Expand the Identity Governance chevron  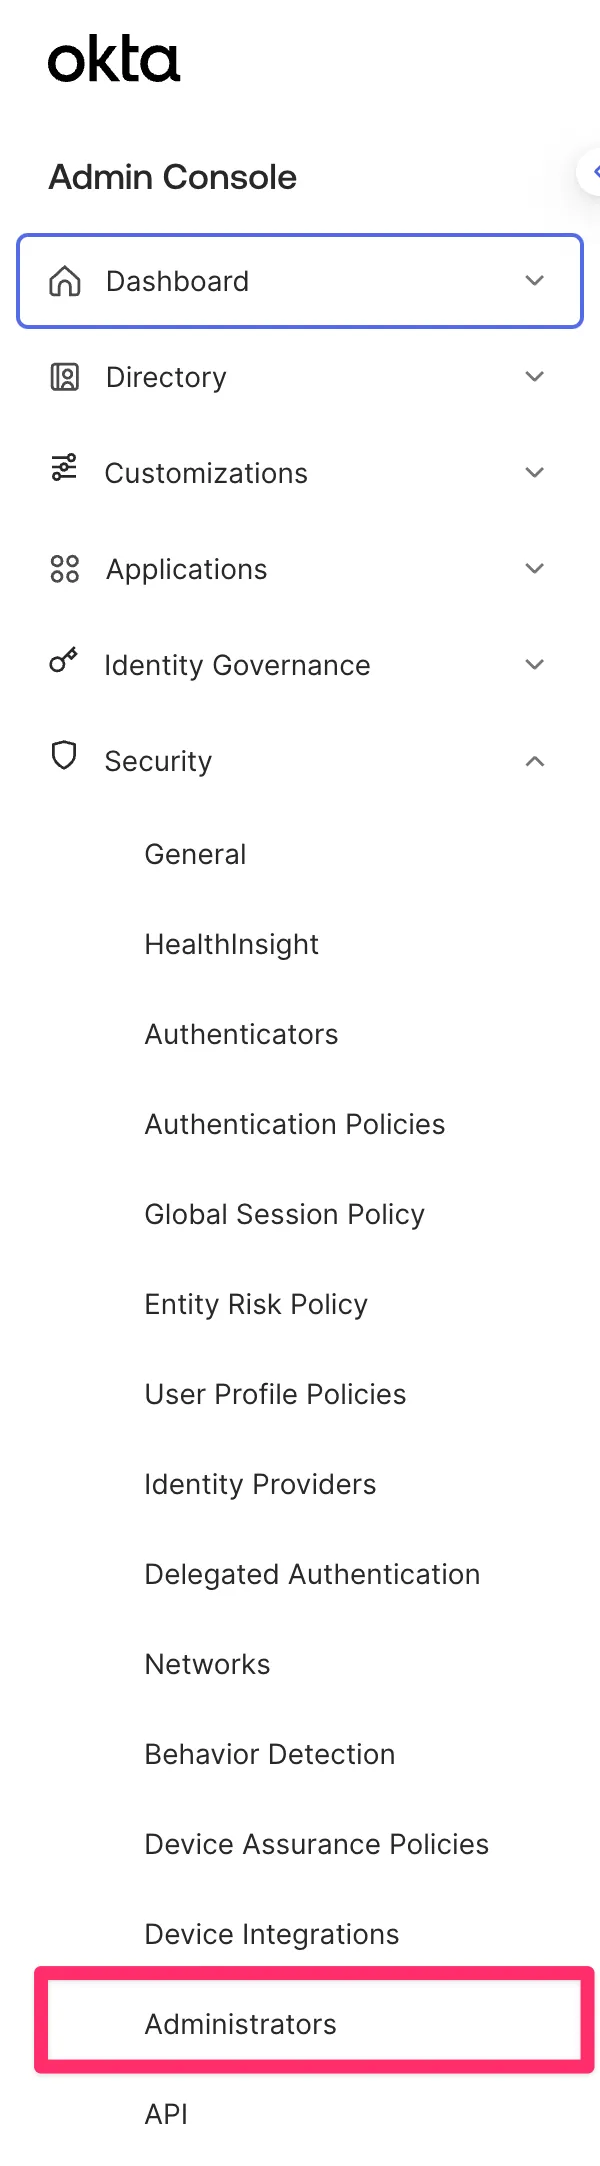pos(535,665)
